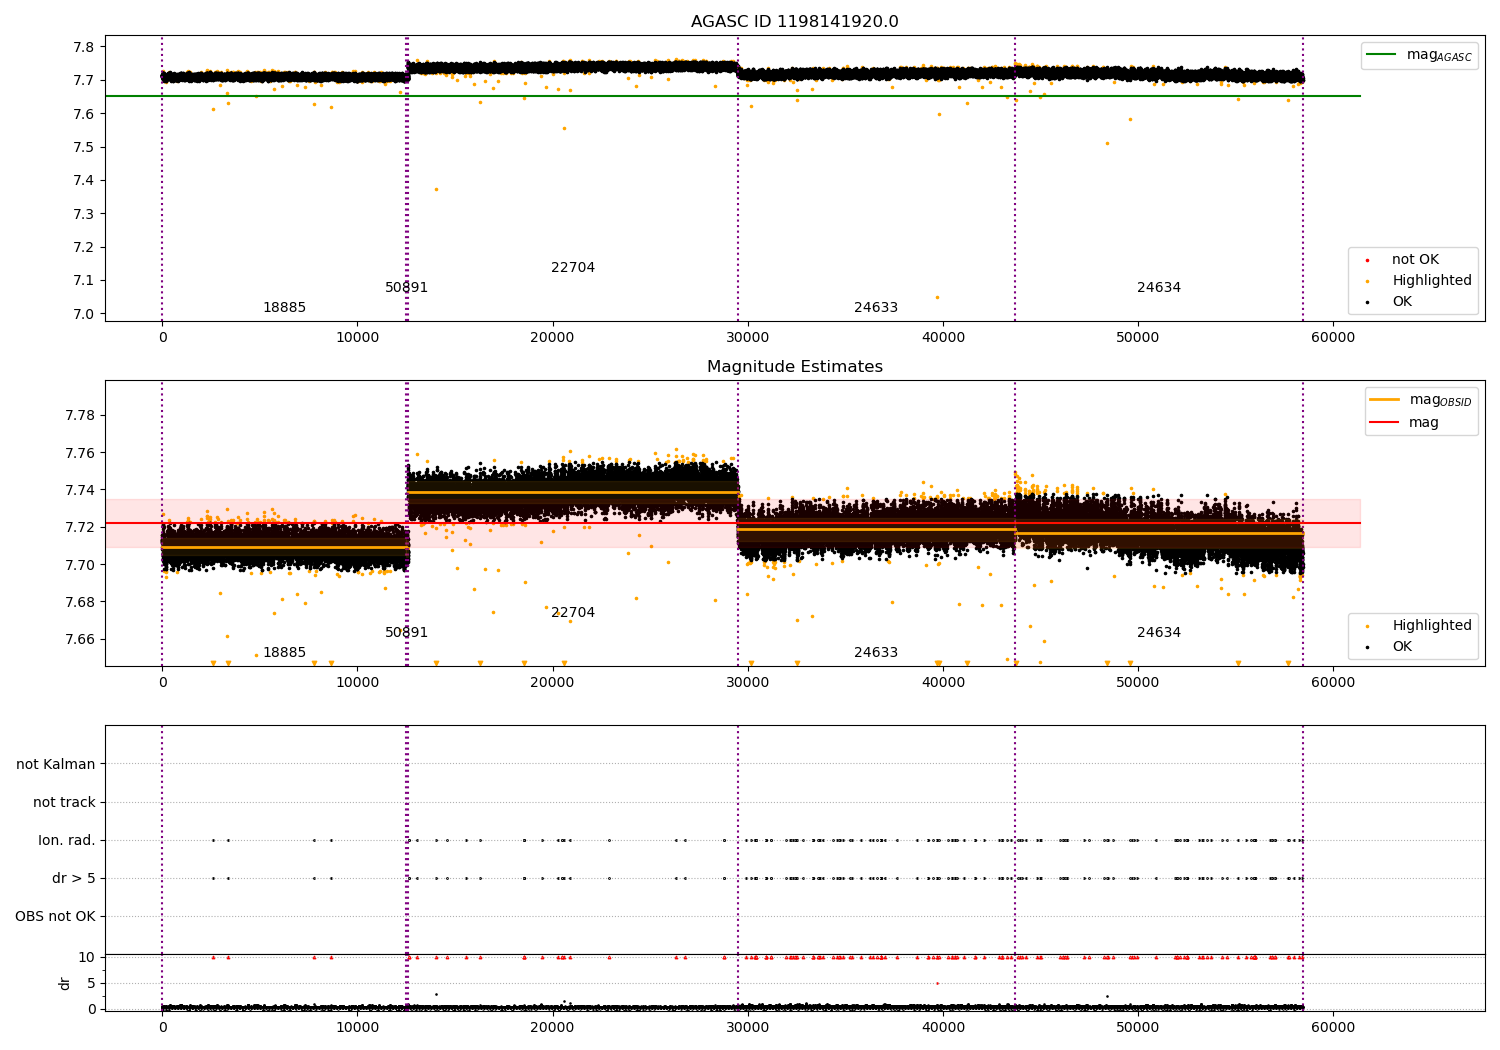Click the plot title 'AGASC ID 1198141920.0'

click(x=794, y=22)
